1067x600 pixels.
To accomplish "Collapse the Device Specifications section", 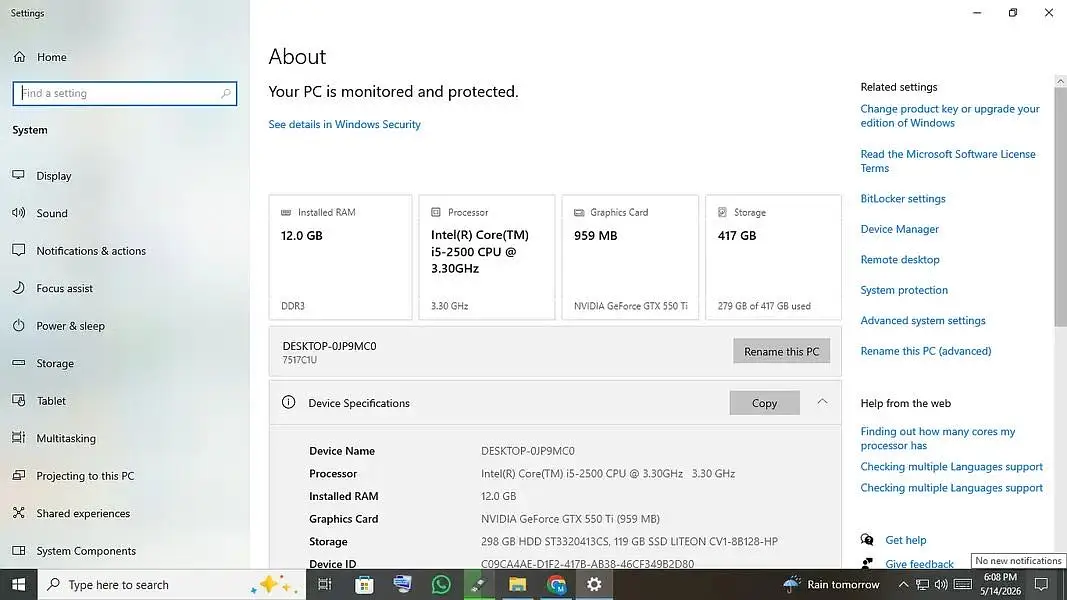I will tap(822, 402).
